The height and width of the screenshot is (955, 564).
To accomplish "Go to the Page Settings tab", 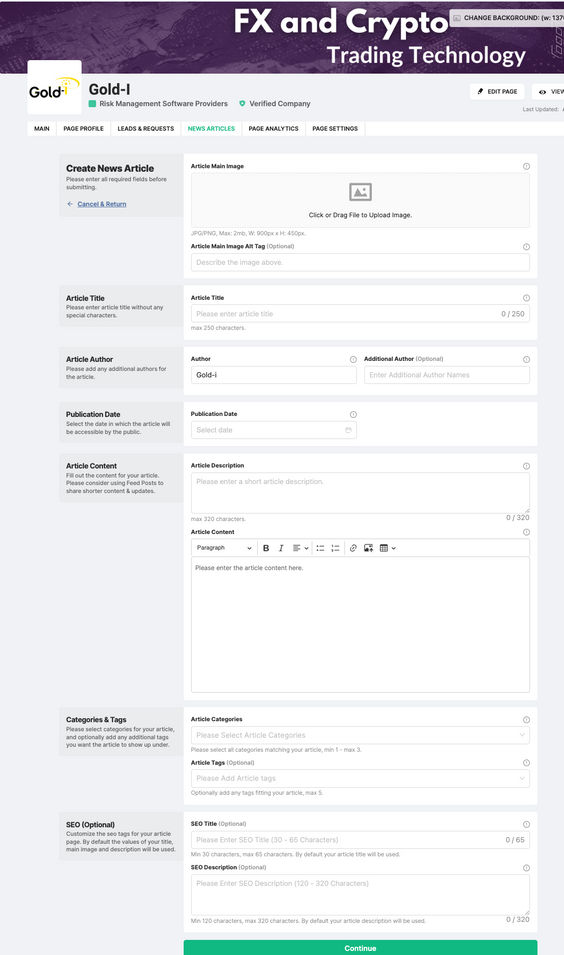I will 335,129.
